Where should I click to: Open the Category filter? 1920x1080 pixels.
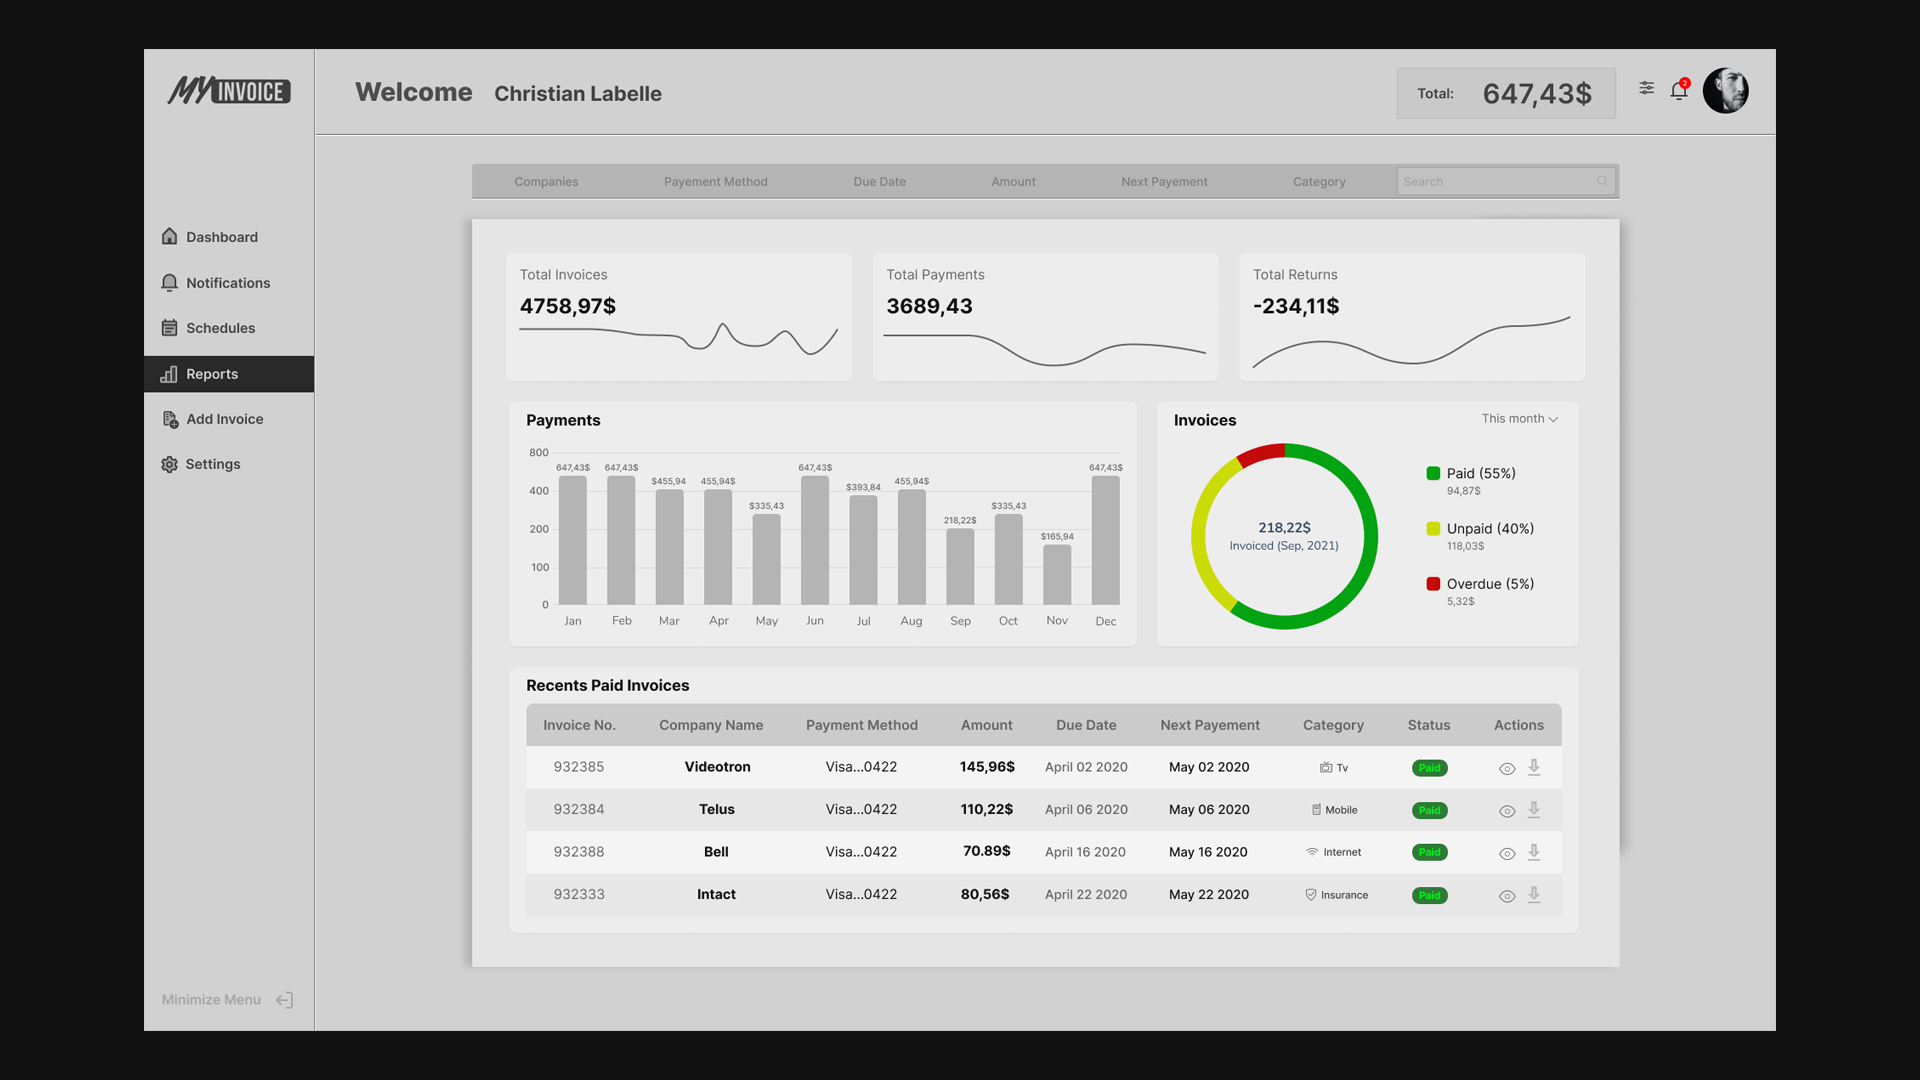pyautogui.click(x=1318, y=182)
